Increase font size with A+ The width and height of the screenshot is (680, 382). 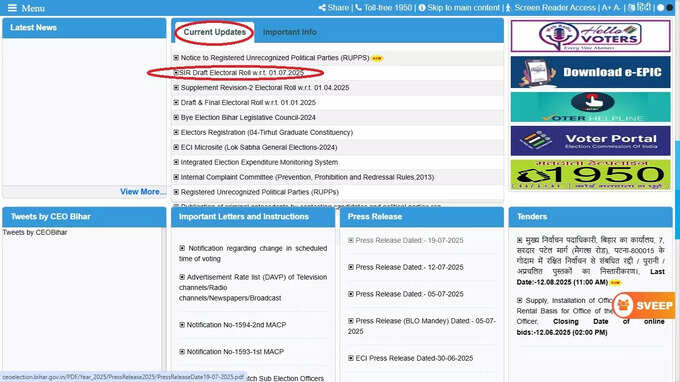point(606,8)
